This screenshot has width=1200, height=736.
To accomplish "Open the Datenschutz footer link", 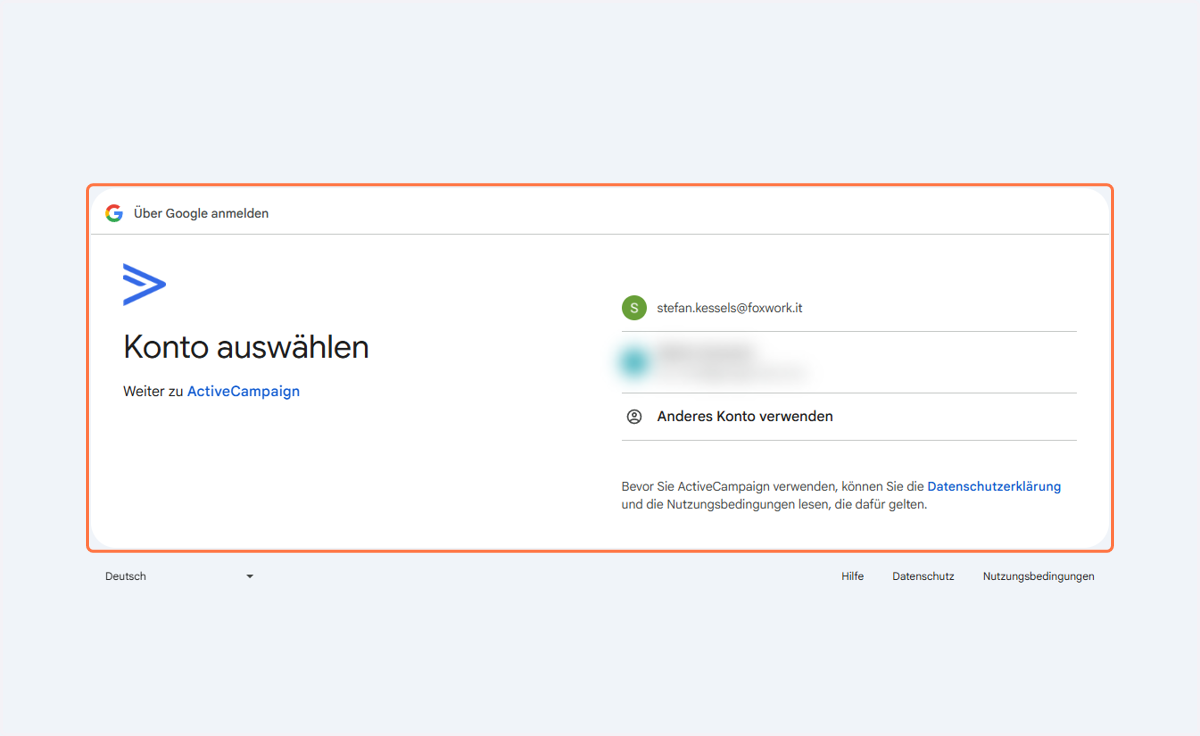I will coord(923,576).
